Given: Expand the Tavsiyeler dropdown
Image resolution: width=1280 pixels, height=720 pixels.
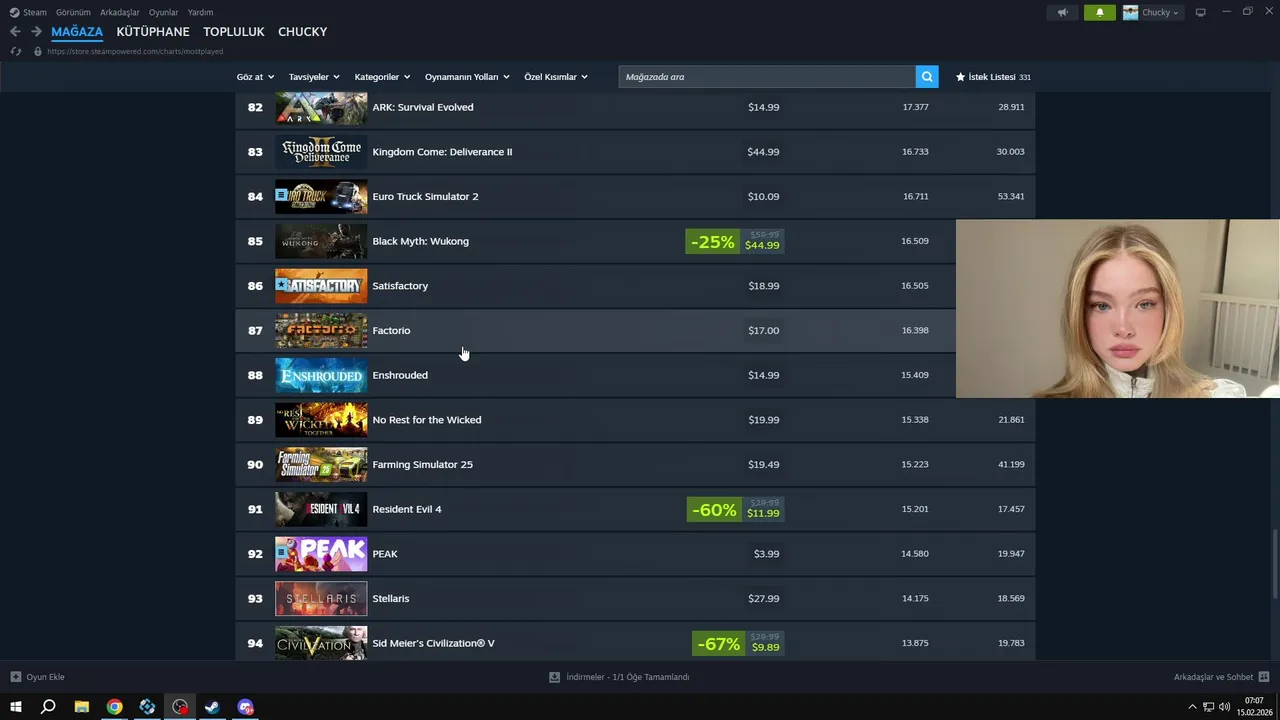Looking at the screenshot, I should [x=314, y=77].
